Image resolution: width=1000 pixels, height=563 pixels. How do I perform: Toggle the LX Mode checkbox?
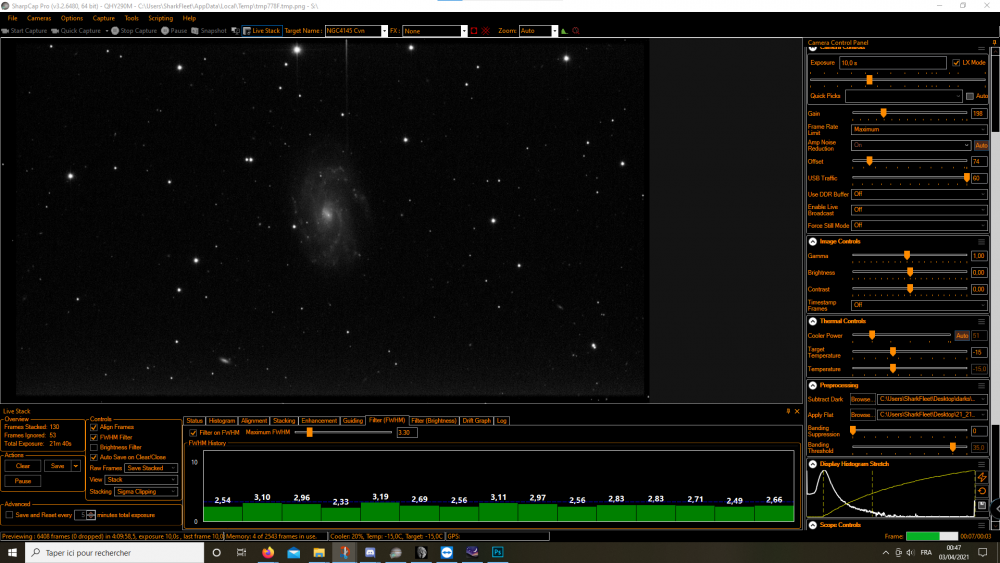pos(956,62)
